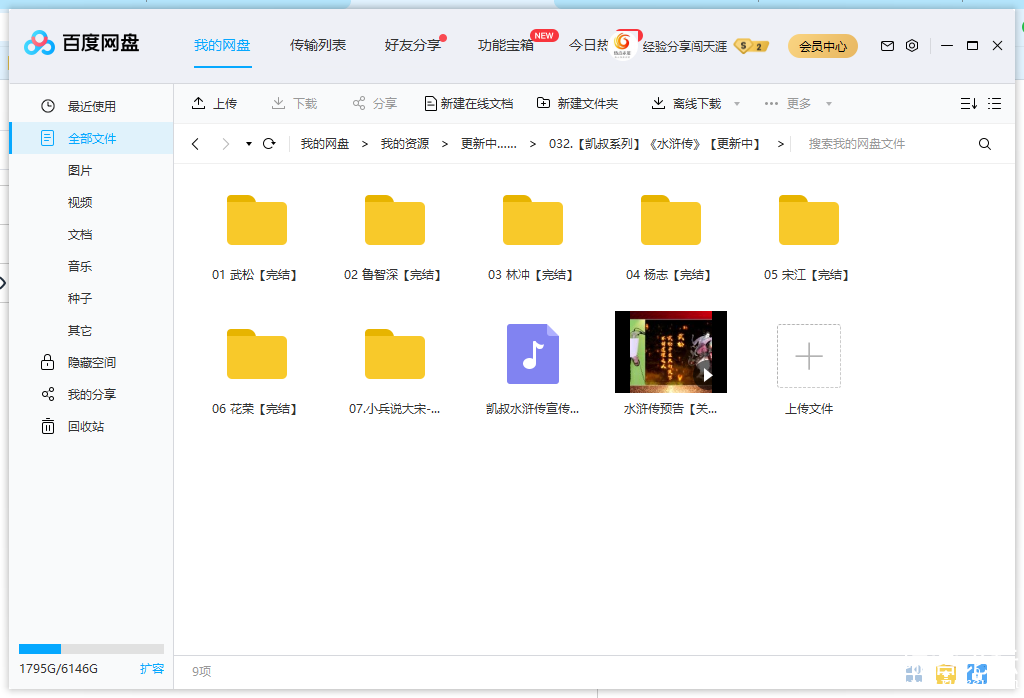Select the 凯叔水浒传宣传 audio file icon

point(533,354)
